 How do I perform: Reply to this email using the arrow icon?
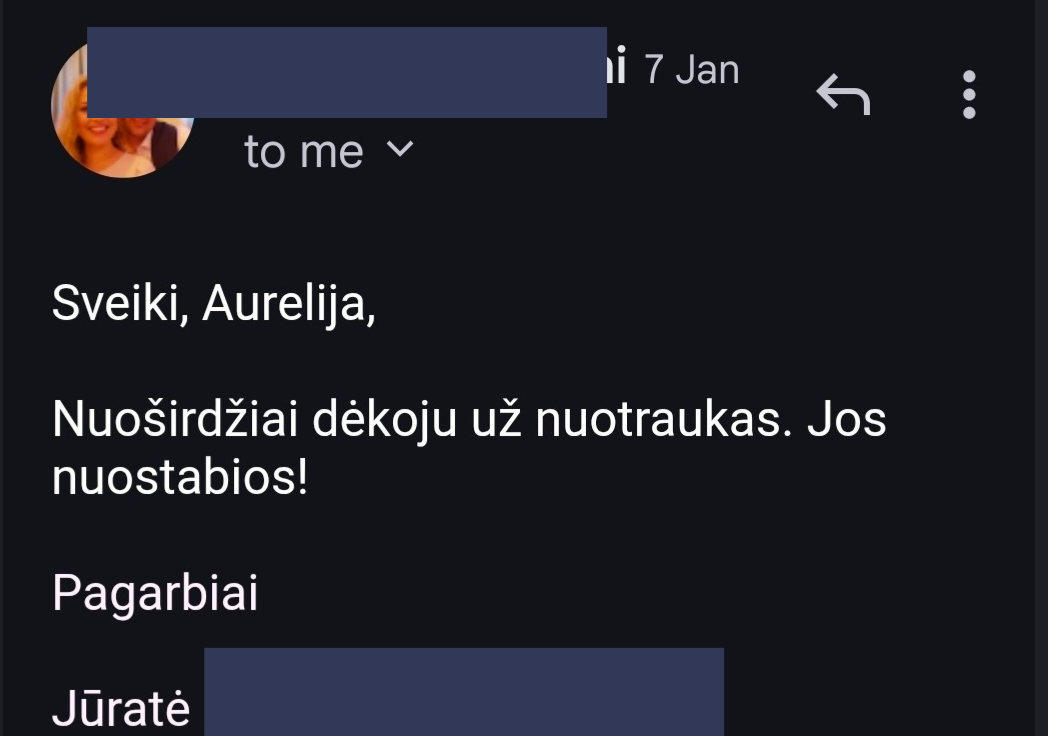pos(843,94)
